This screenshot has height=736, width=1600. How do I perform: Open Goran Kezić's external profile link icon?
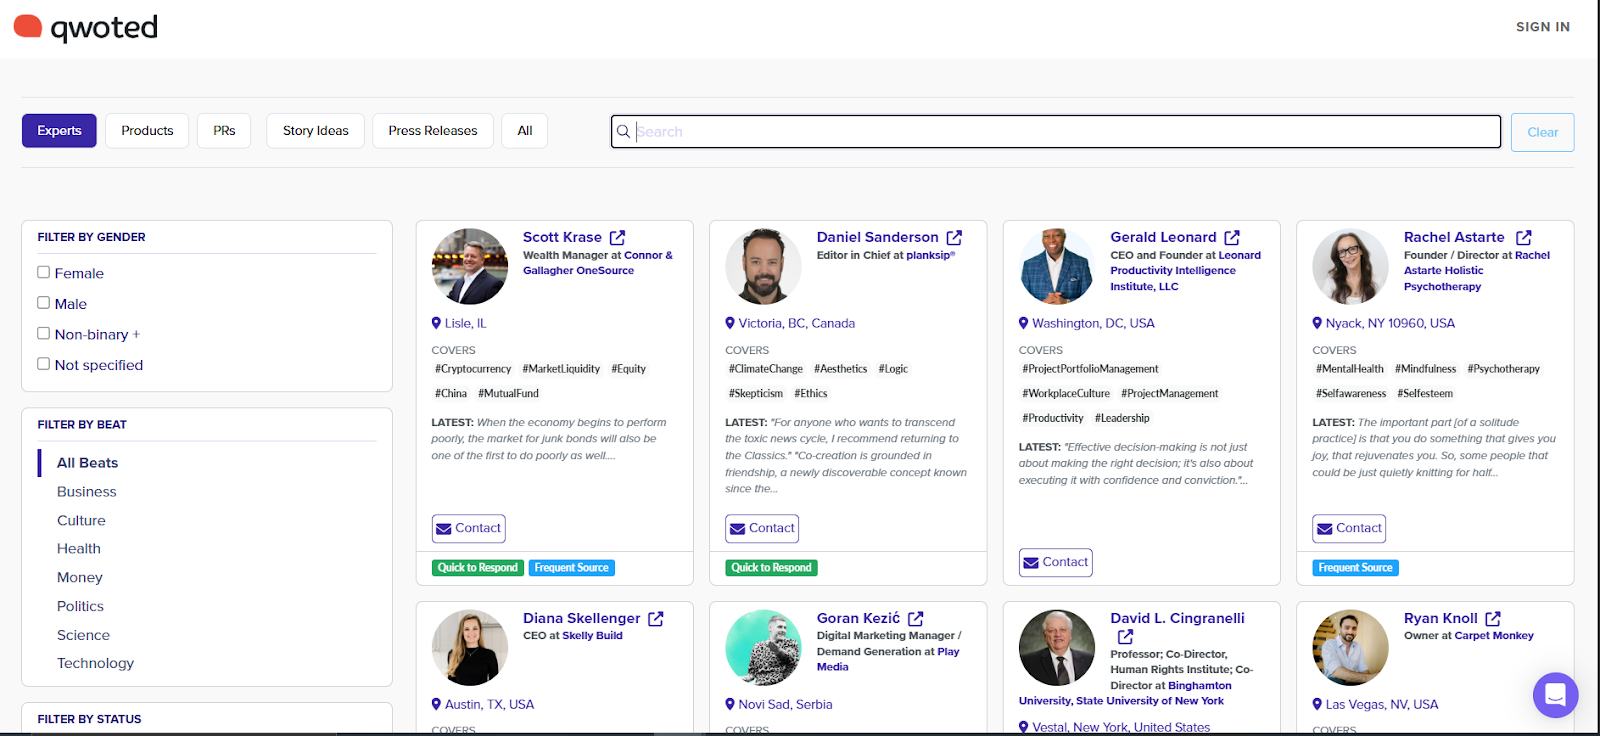tap(916, 619)
